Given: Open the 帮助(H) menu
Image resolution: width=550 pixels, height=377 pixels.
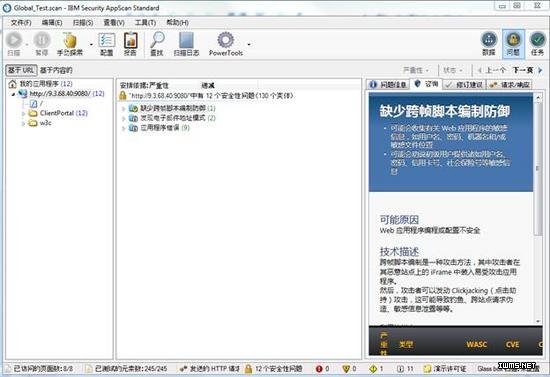Looking at the screenshot, I should point(177,22).
